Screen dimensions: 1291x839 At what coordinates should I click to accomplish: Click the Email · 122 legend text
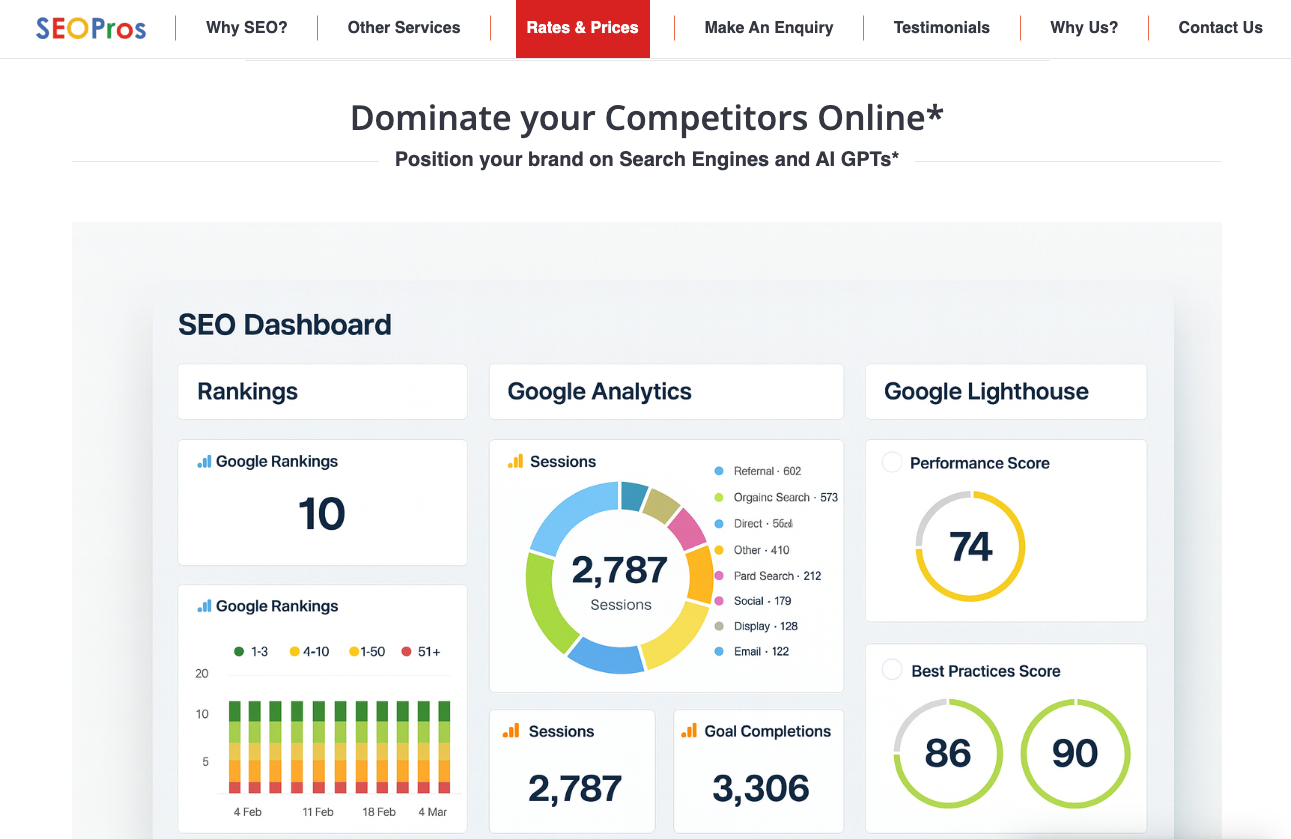click(x=762, y=652)
